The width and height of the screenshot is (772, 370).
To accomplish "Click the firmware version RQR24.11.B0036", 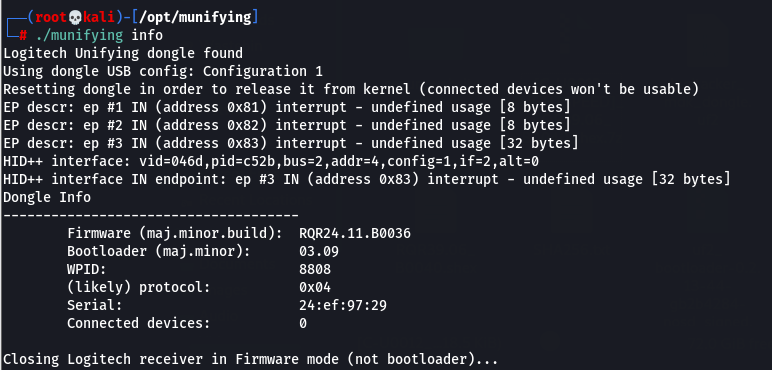I will point(354,233).
